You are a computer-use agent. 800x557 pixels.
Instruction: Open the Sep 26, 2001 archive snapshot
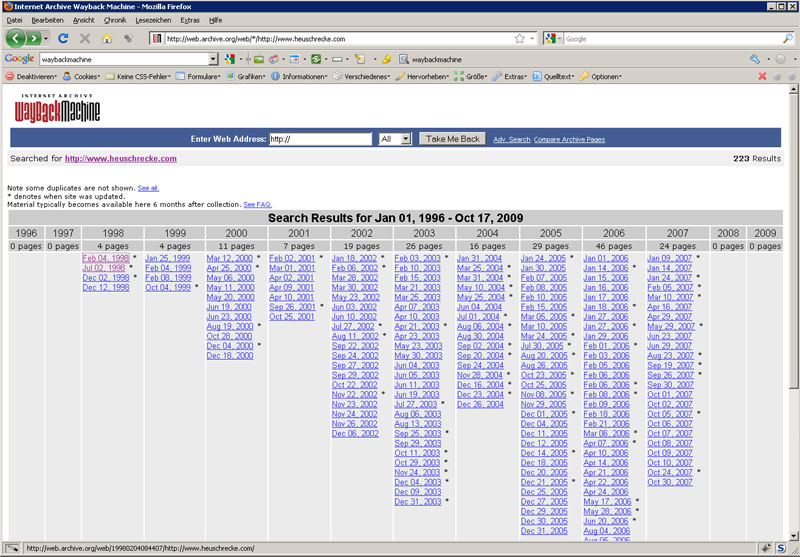pyautogui.click(x=292, y=307)
